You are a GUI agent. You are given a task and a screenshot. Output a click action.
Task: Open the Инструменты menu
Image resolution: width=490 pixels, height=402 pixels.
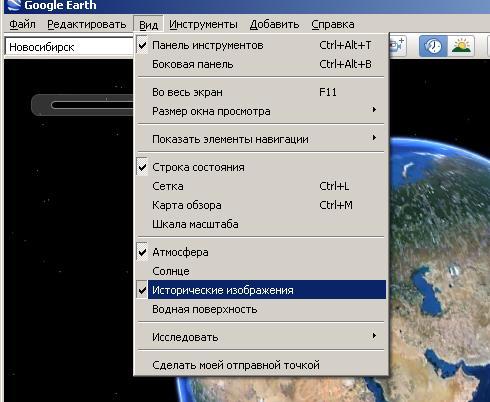(203, 24)
